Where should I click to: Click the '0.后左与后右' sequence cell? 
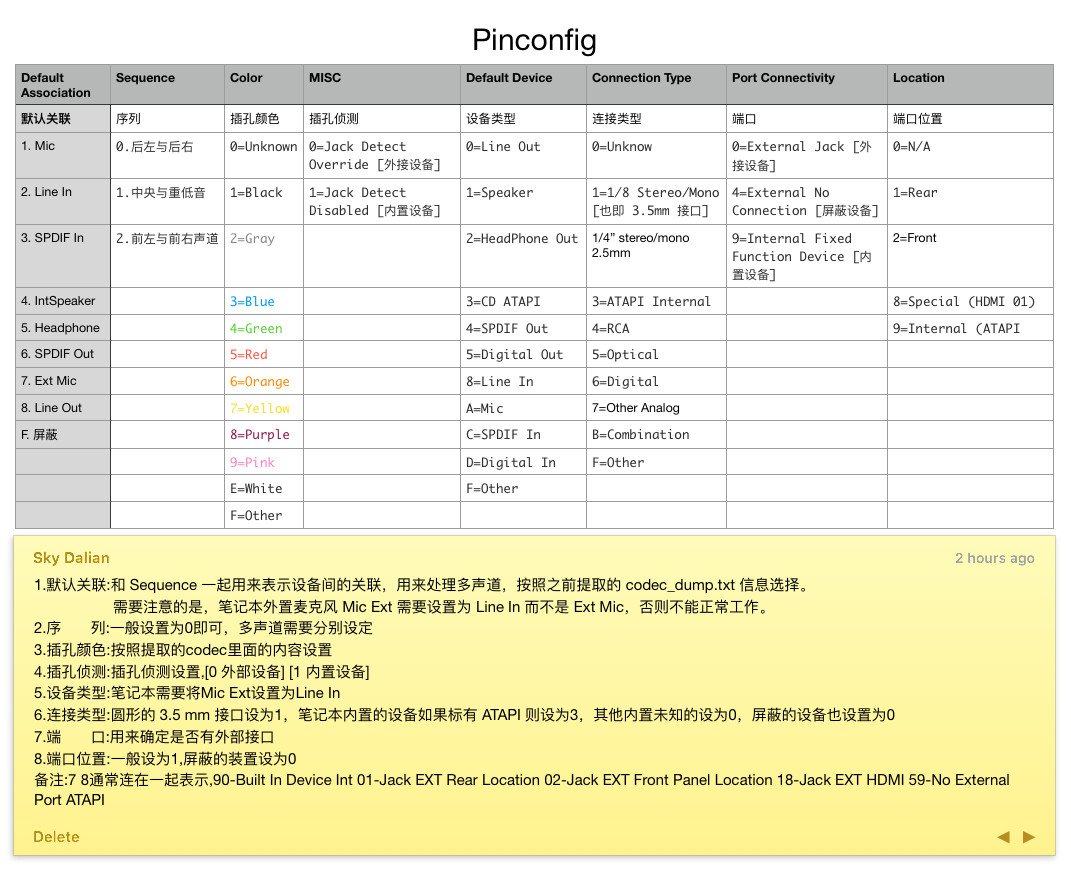click(x=167, y=156)
